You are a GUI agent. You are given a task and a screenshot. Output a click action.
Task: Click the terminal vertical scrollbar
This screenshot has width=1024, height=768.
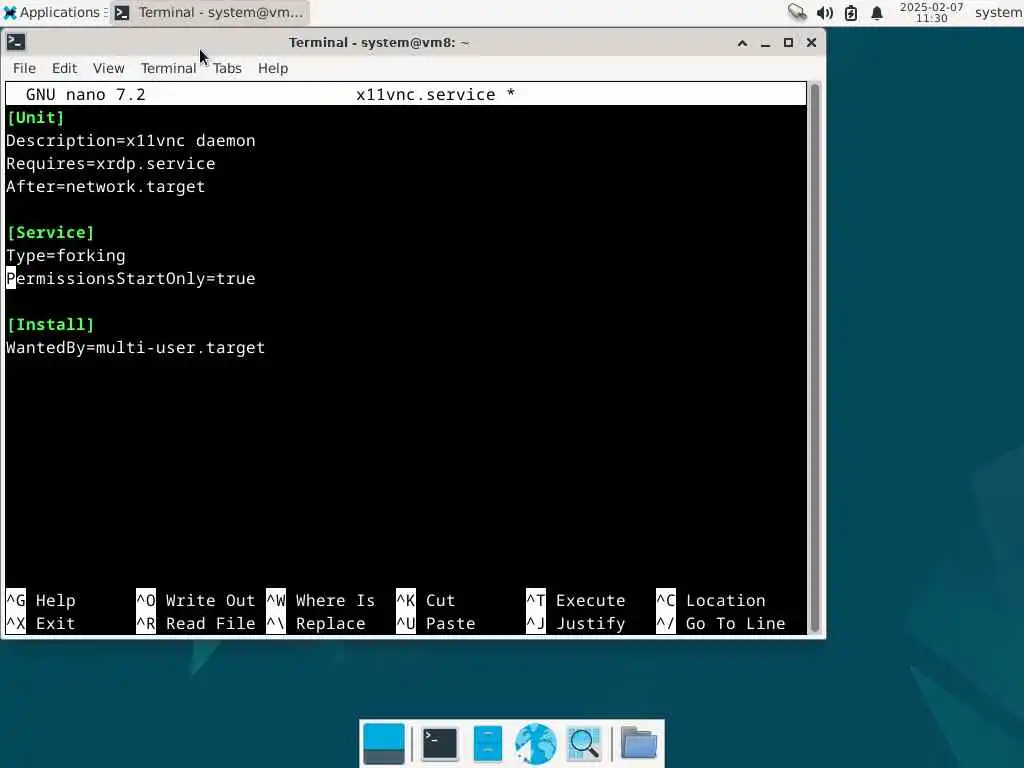[814, 358]
